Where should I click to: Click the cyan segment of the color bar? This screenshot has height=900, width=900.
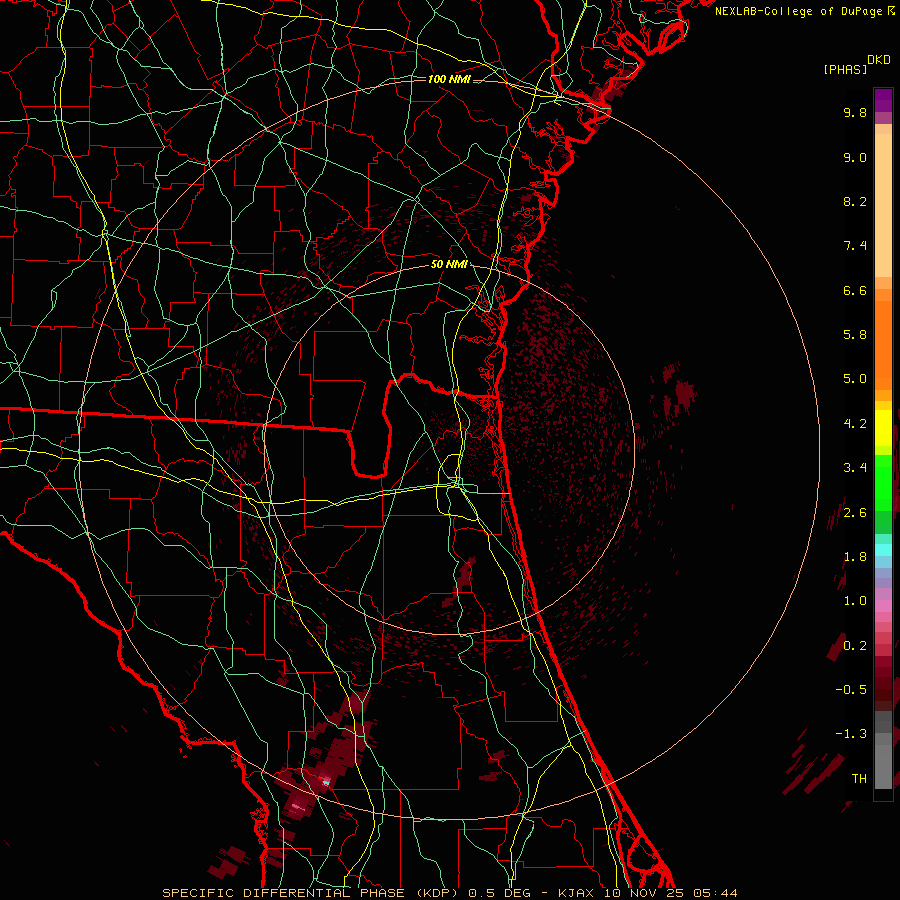pyautogui.click(x=883, y=550)
